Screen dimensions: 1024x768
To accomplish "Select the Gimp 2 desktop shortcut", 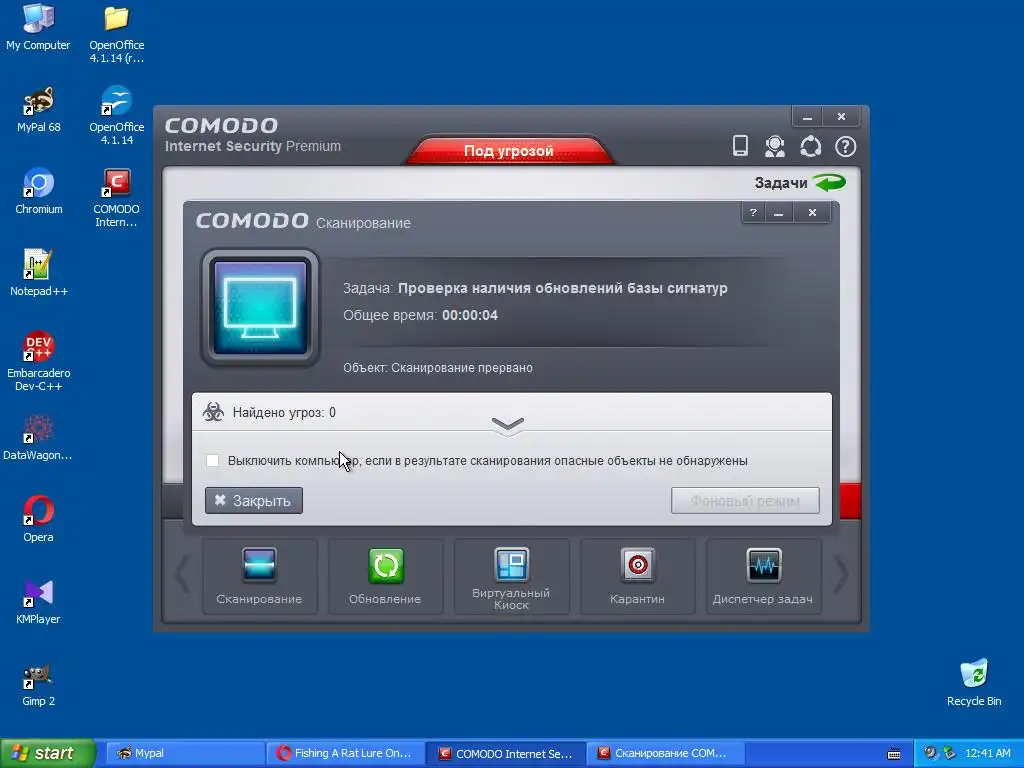I will (38, 684).
